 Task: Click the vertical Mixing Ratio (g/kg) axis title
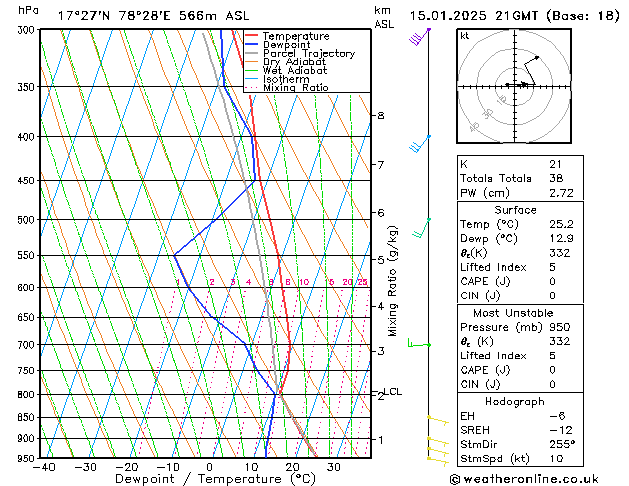click(x=392, y=281)
